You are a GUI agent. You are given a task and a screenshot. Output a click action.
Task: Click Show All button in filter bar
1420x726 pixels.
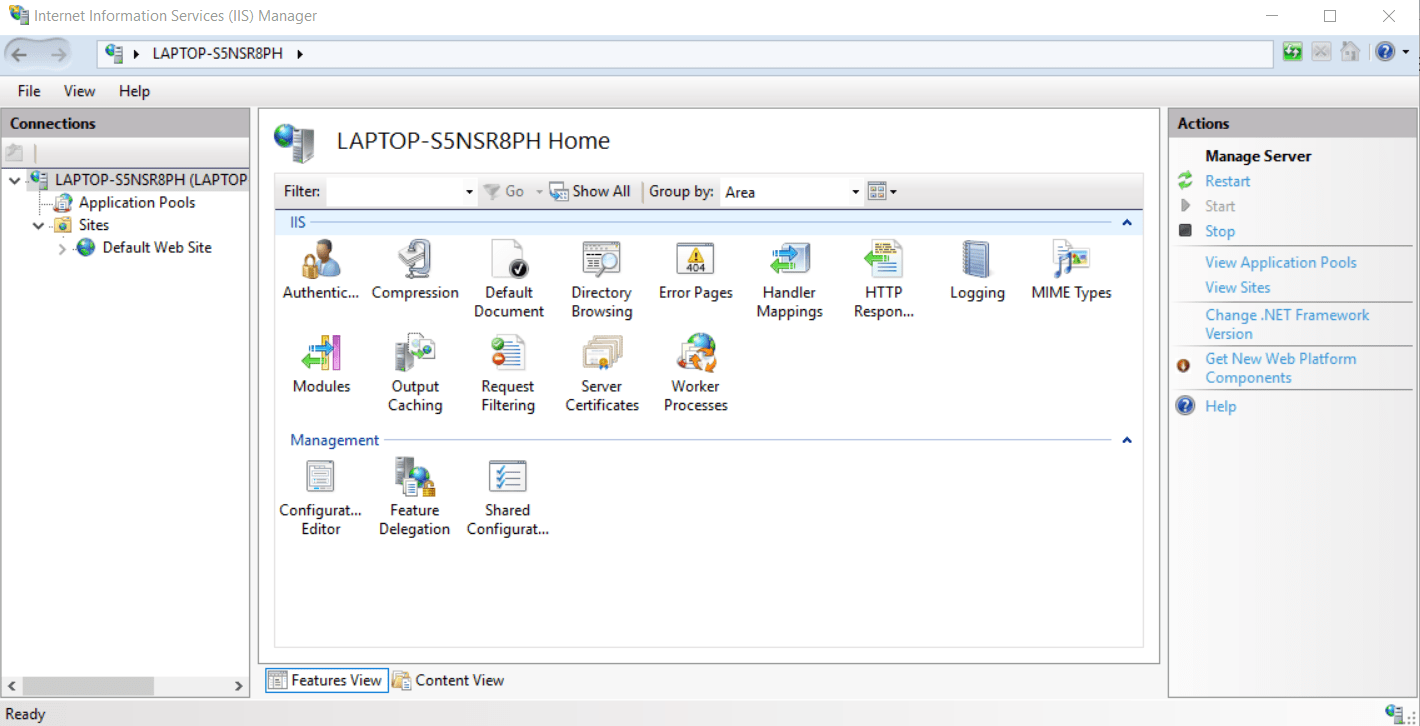coord(590,191)
